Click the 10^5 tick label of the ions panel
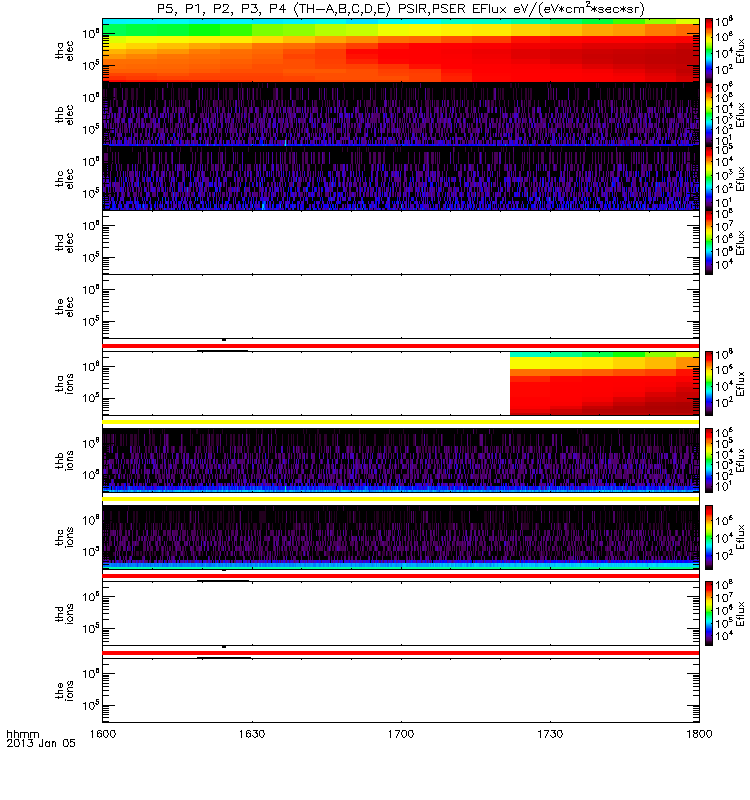Screen dimensions: 750x800 click(x=90, y=706)
